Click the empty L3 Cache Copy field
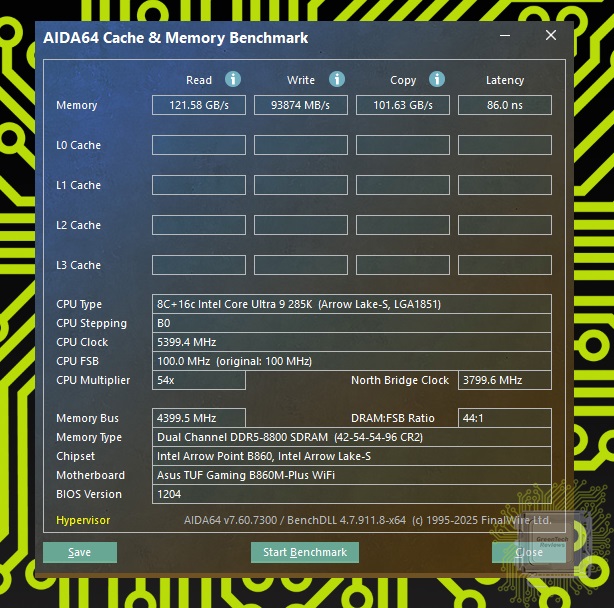Image resolution: width=614 pixels, height=608 pixels. 403,265
